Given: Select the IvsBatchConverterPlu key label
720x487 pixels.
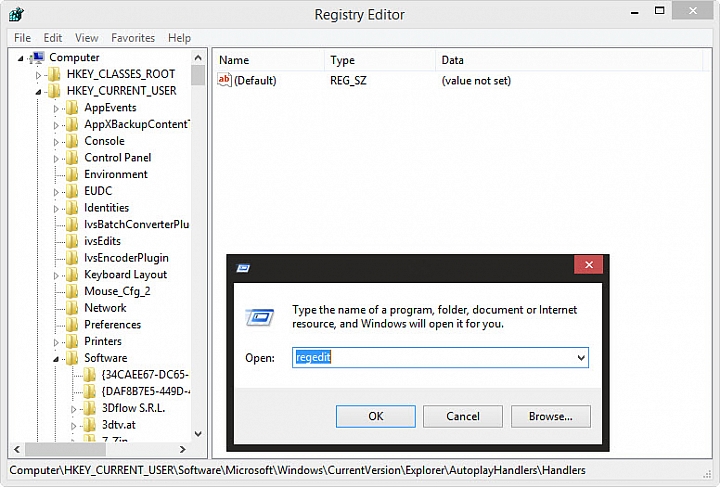Looking at the screenshot, I should pos(136,224).
